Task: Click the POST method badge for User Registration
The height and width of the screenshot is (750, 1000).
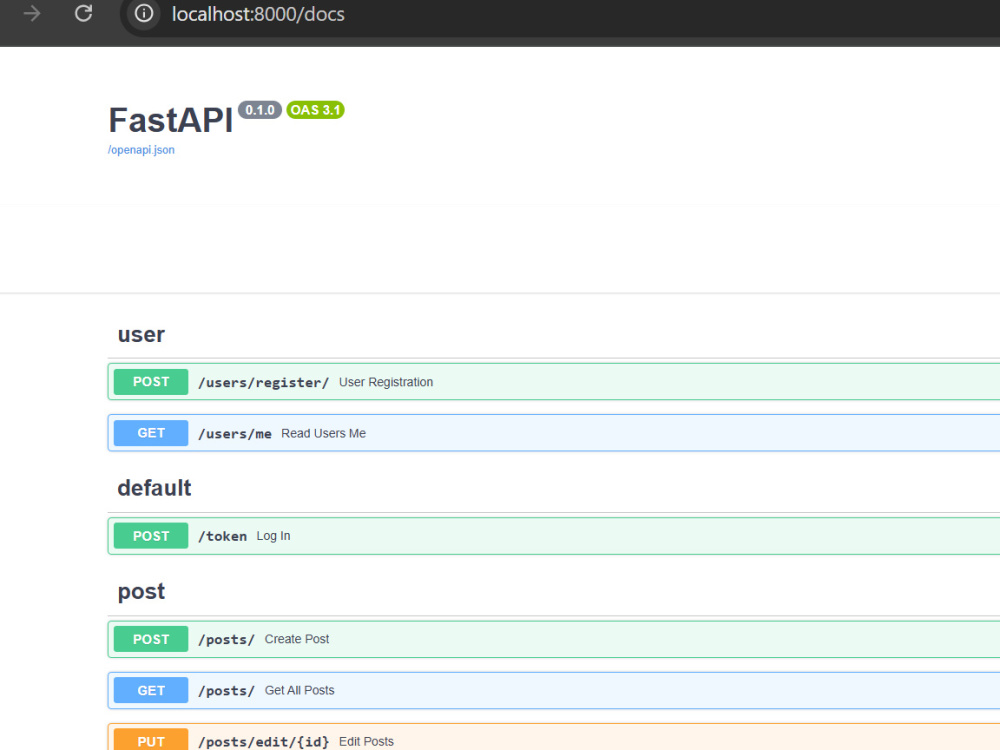Action: click(x=151, y=382)
